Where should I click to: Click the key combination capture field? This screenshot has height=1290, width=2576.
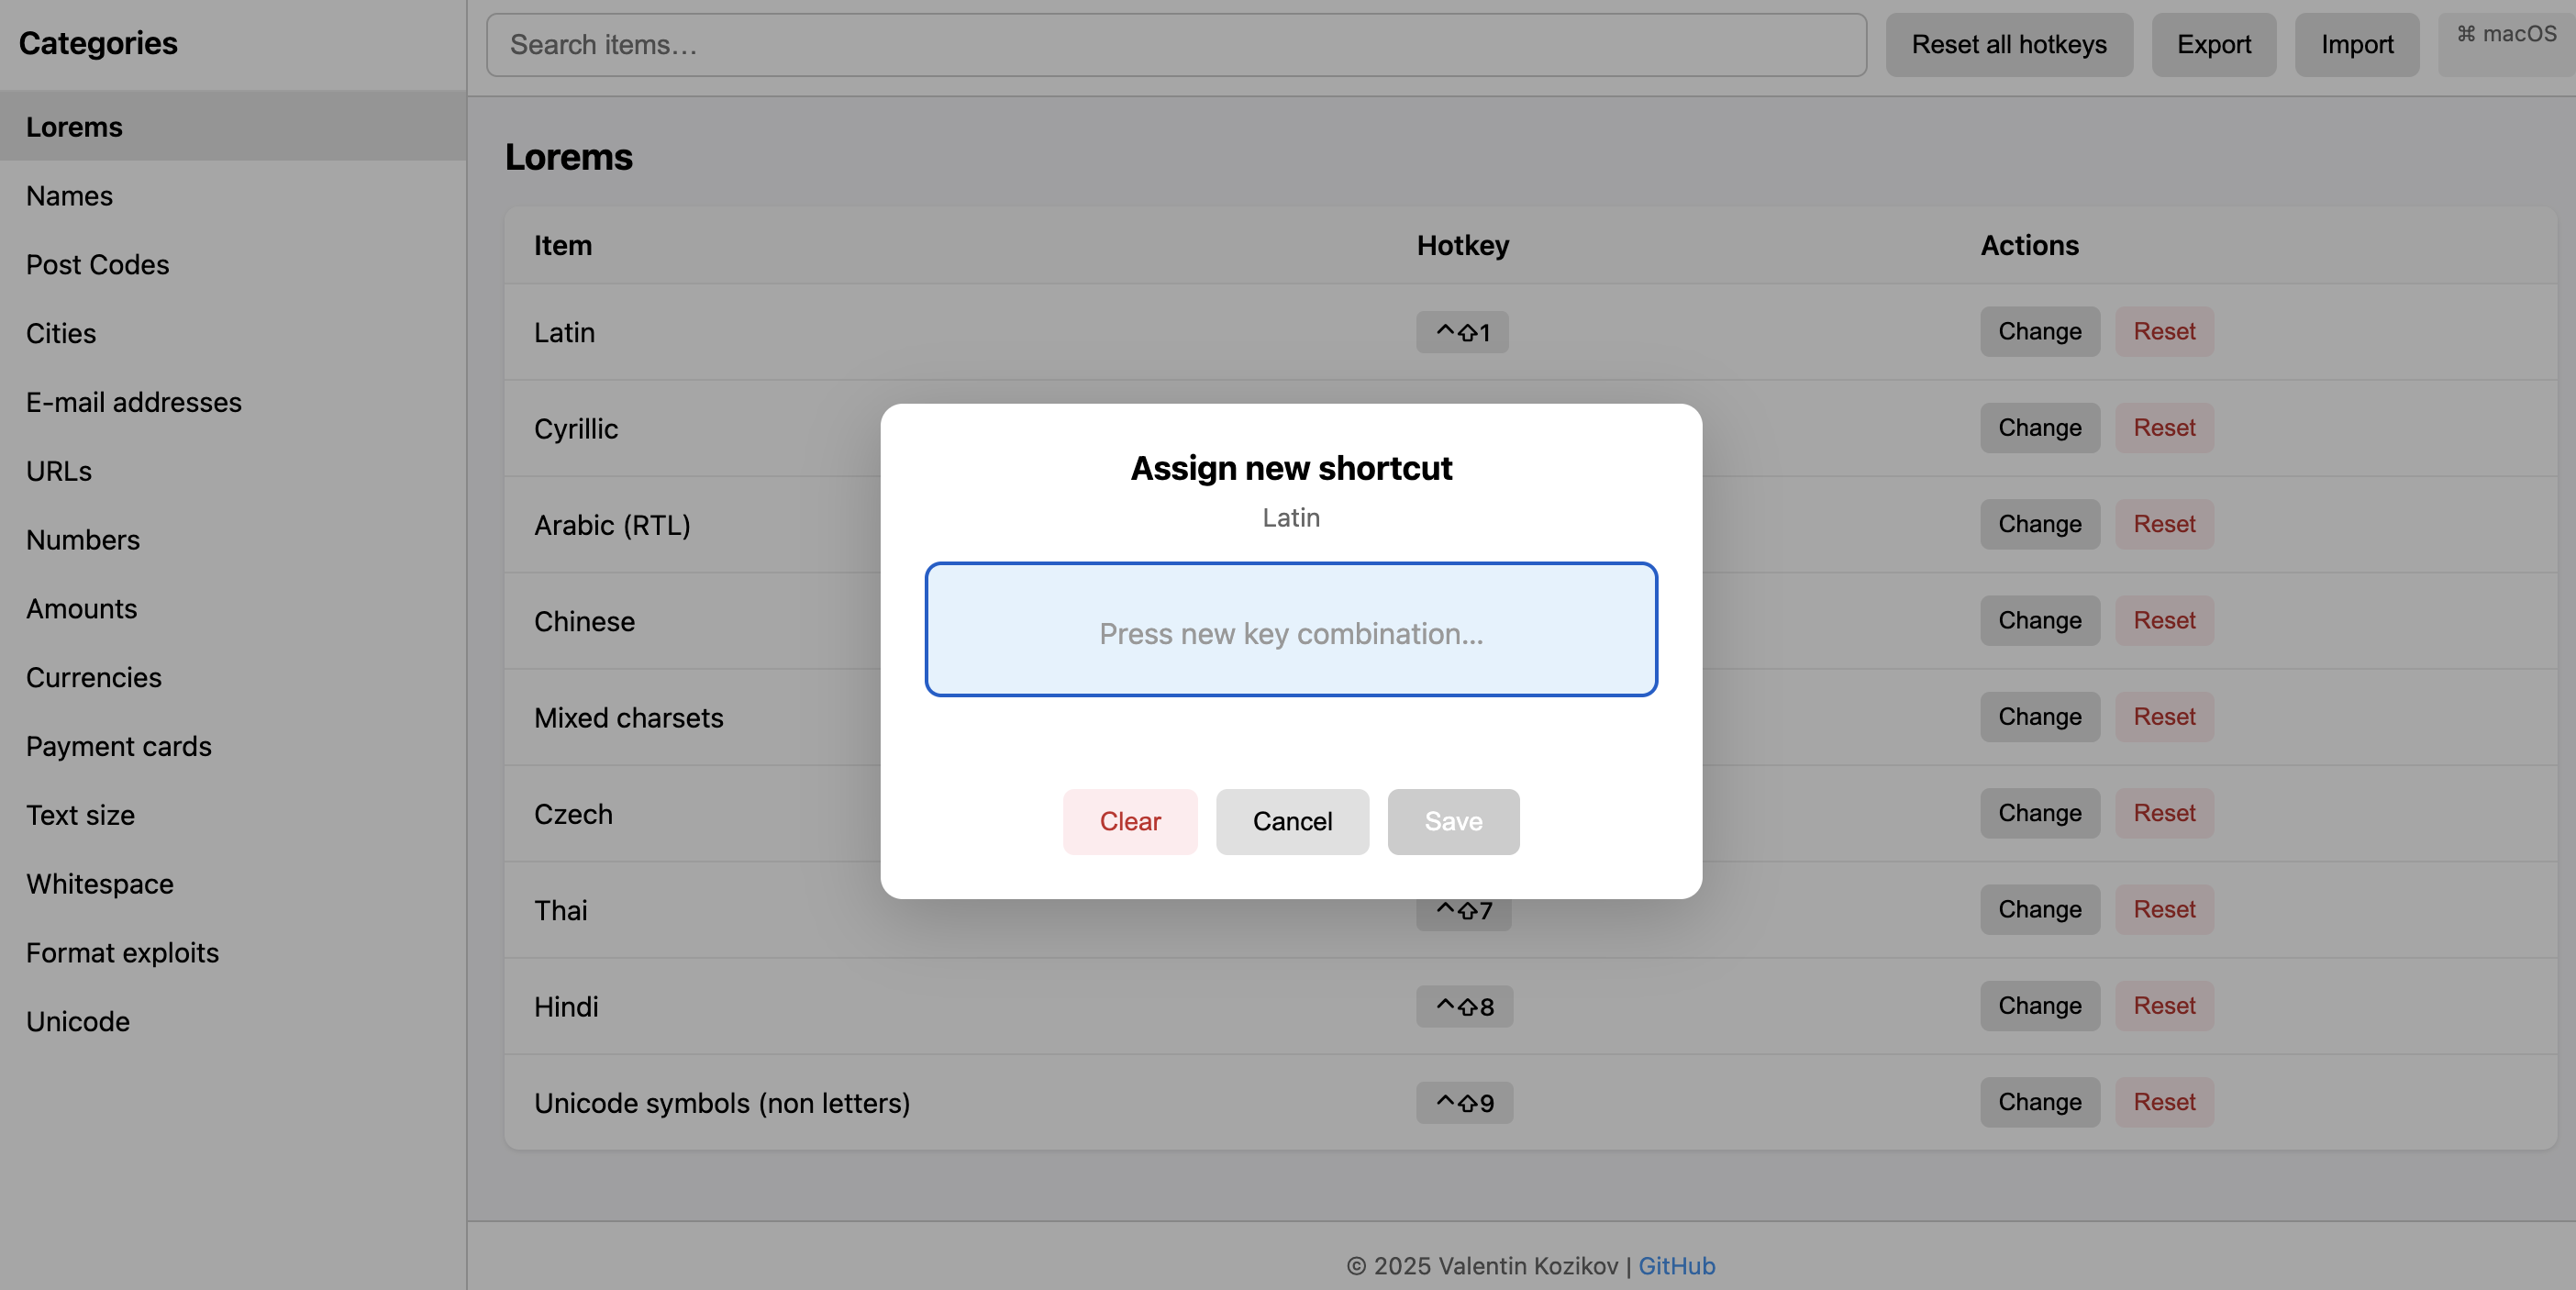1291,630
